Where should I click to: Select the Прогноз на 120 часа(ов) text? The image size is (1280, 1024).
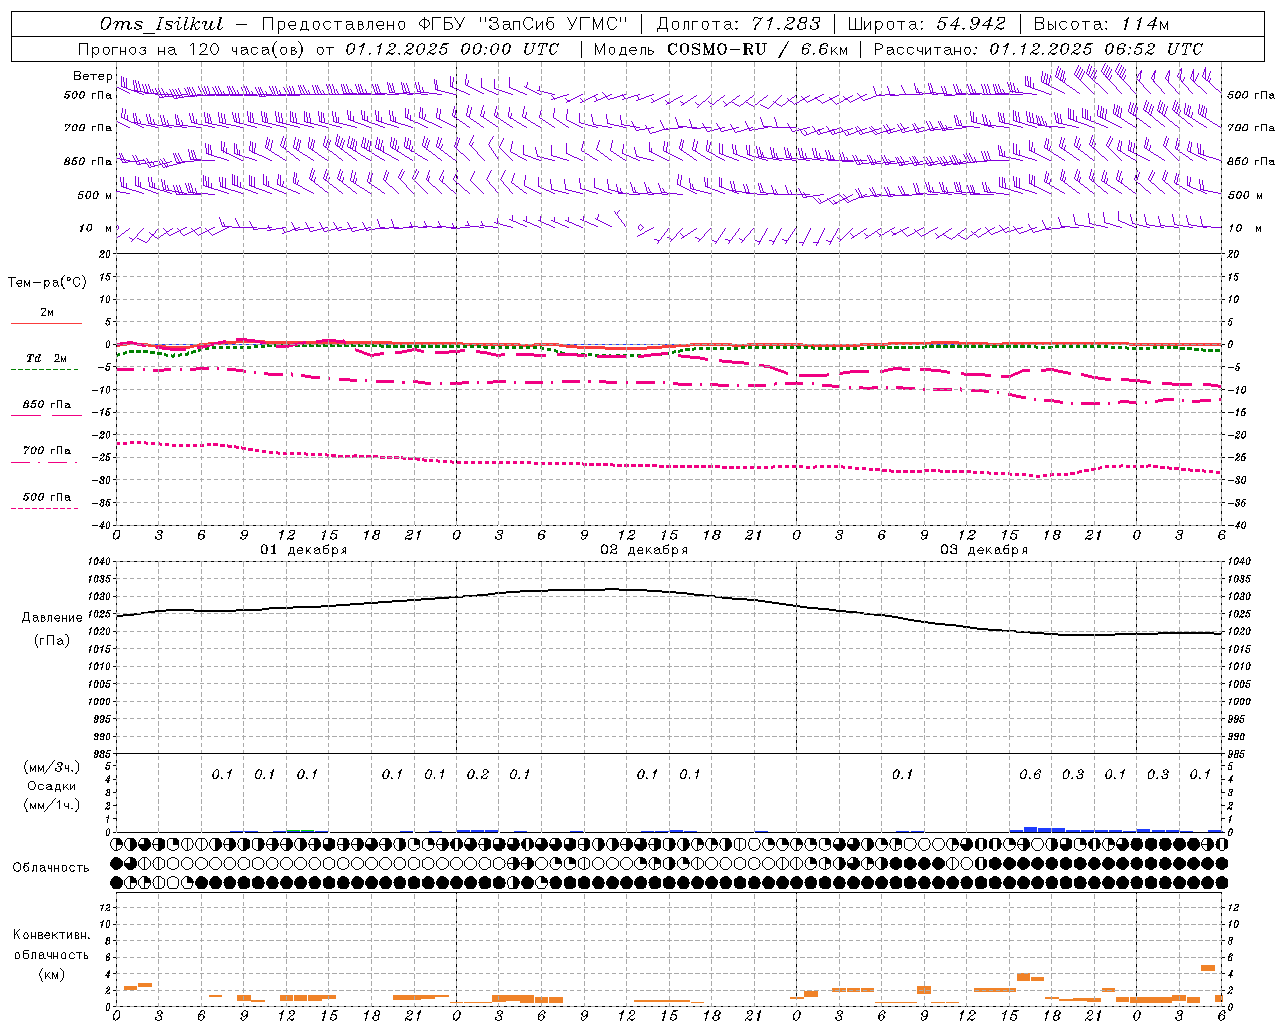(x=193, y=49)
